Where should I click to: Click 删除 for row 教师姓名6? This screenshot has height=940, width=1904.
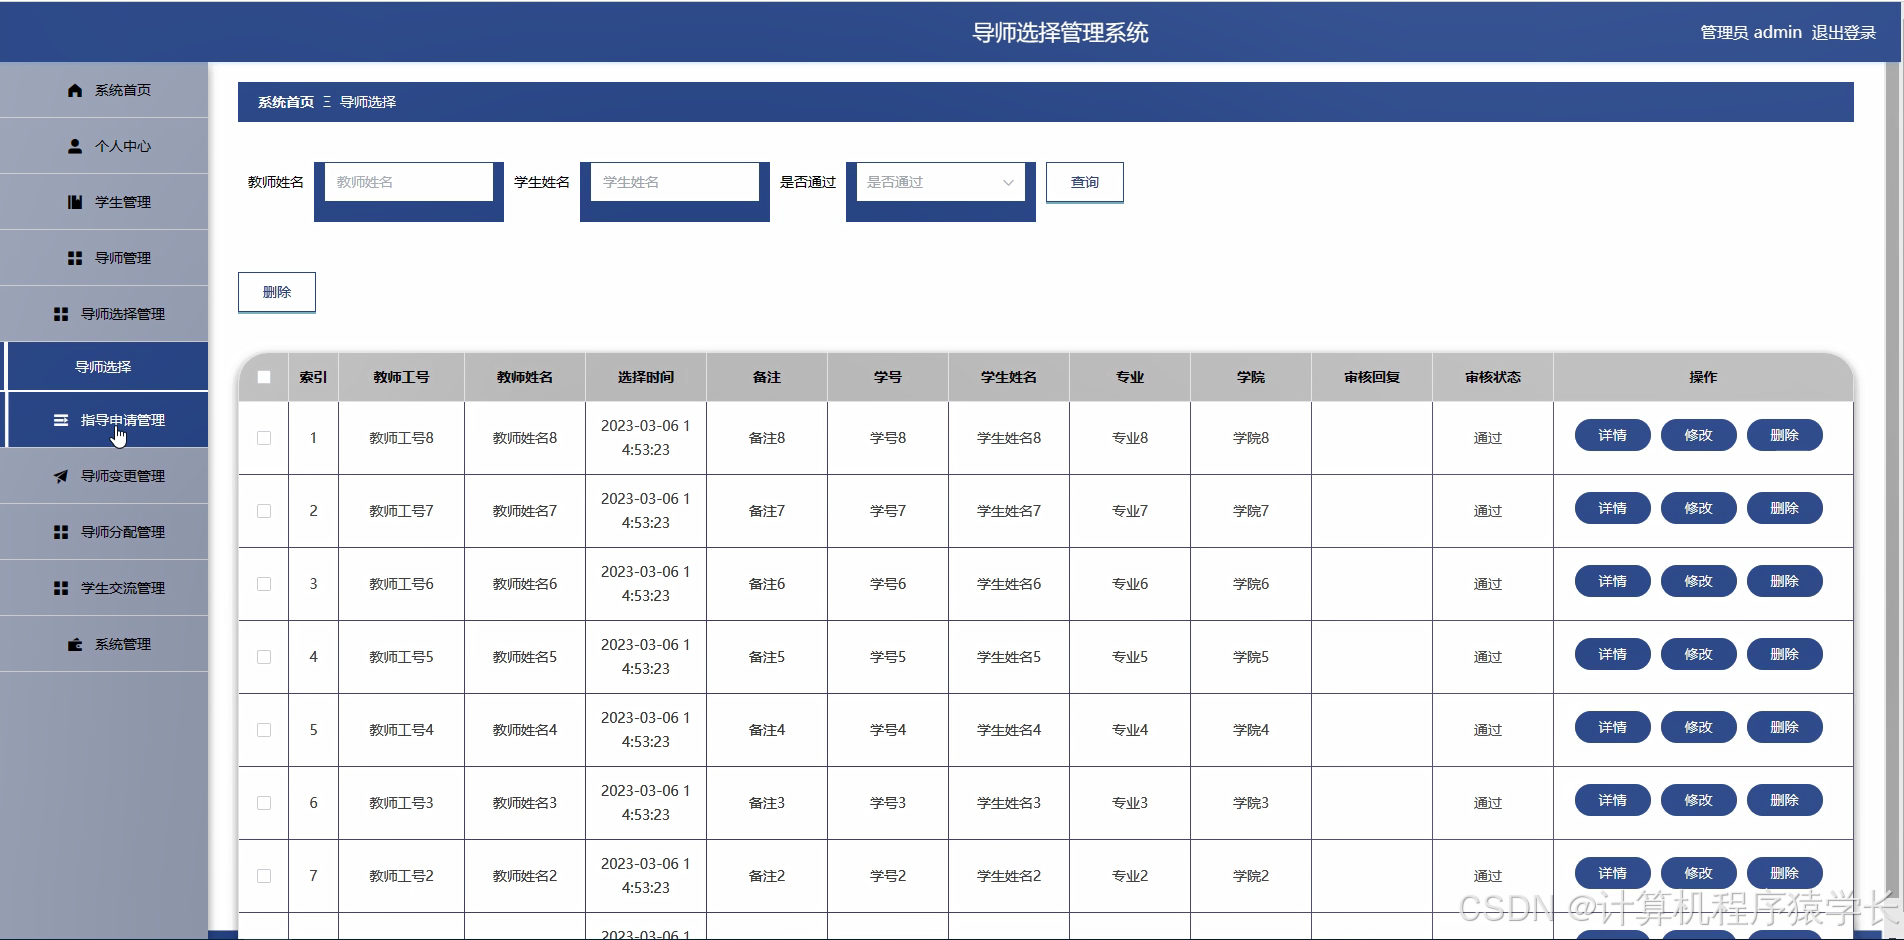1784,581
